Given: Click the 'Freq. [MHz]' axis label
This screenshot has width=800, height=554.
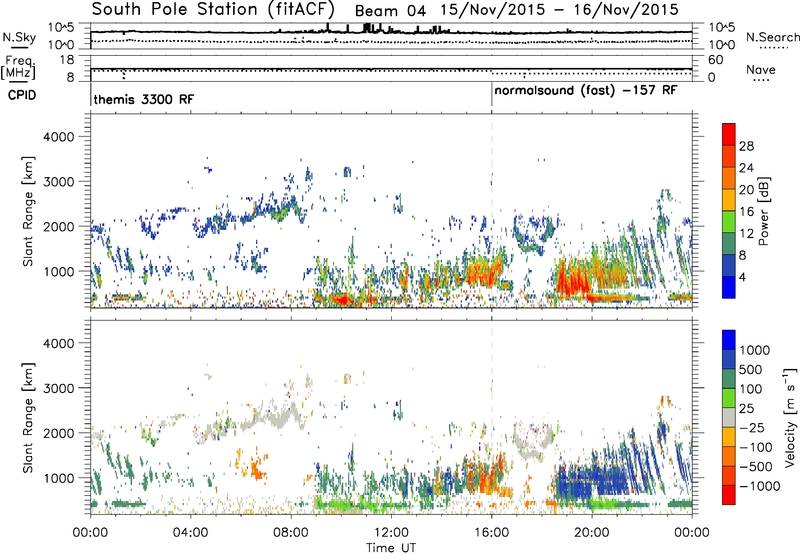Looking at the screenshot, I should [18, 67].
